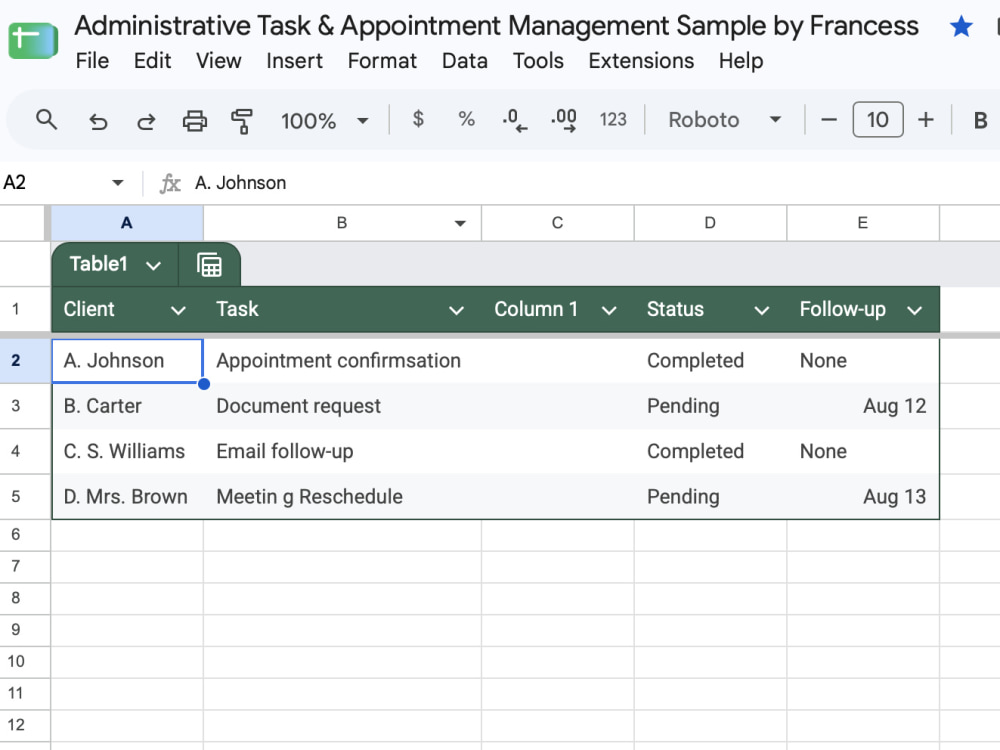Select None follow-up in A. Johnson row
This screenshot has height=750, width=1000.
coord(863,361)
